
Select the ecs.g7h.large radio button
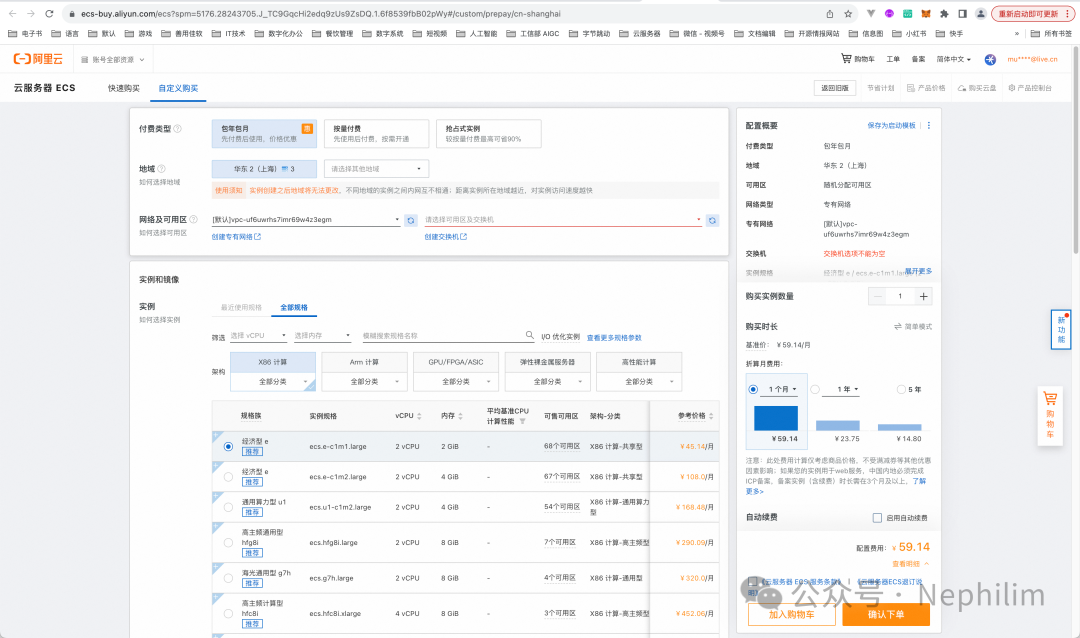tap(228, 578)
